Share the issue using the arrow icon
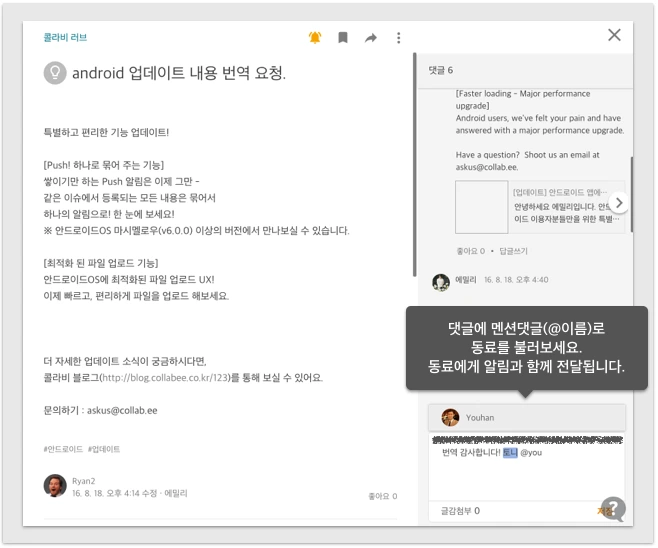 point(371,38)
